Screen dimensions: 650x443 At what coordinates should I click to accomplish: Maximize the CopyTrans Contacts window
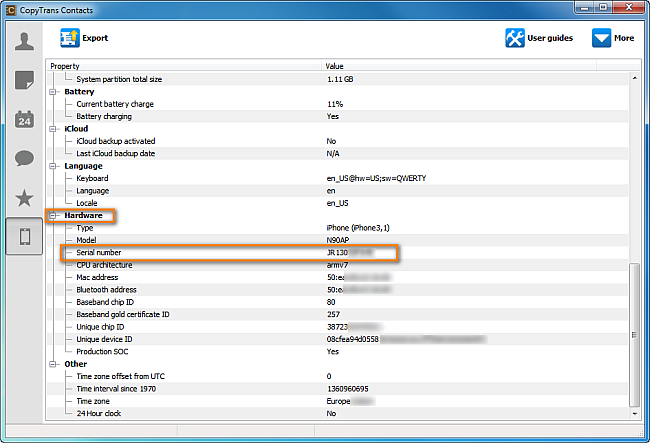pyautogui.click(x=603, y=7)
